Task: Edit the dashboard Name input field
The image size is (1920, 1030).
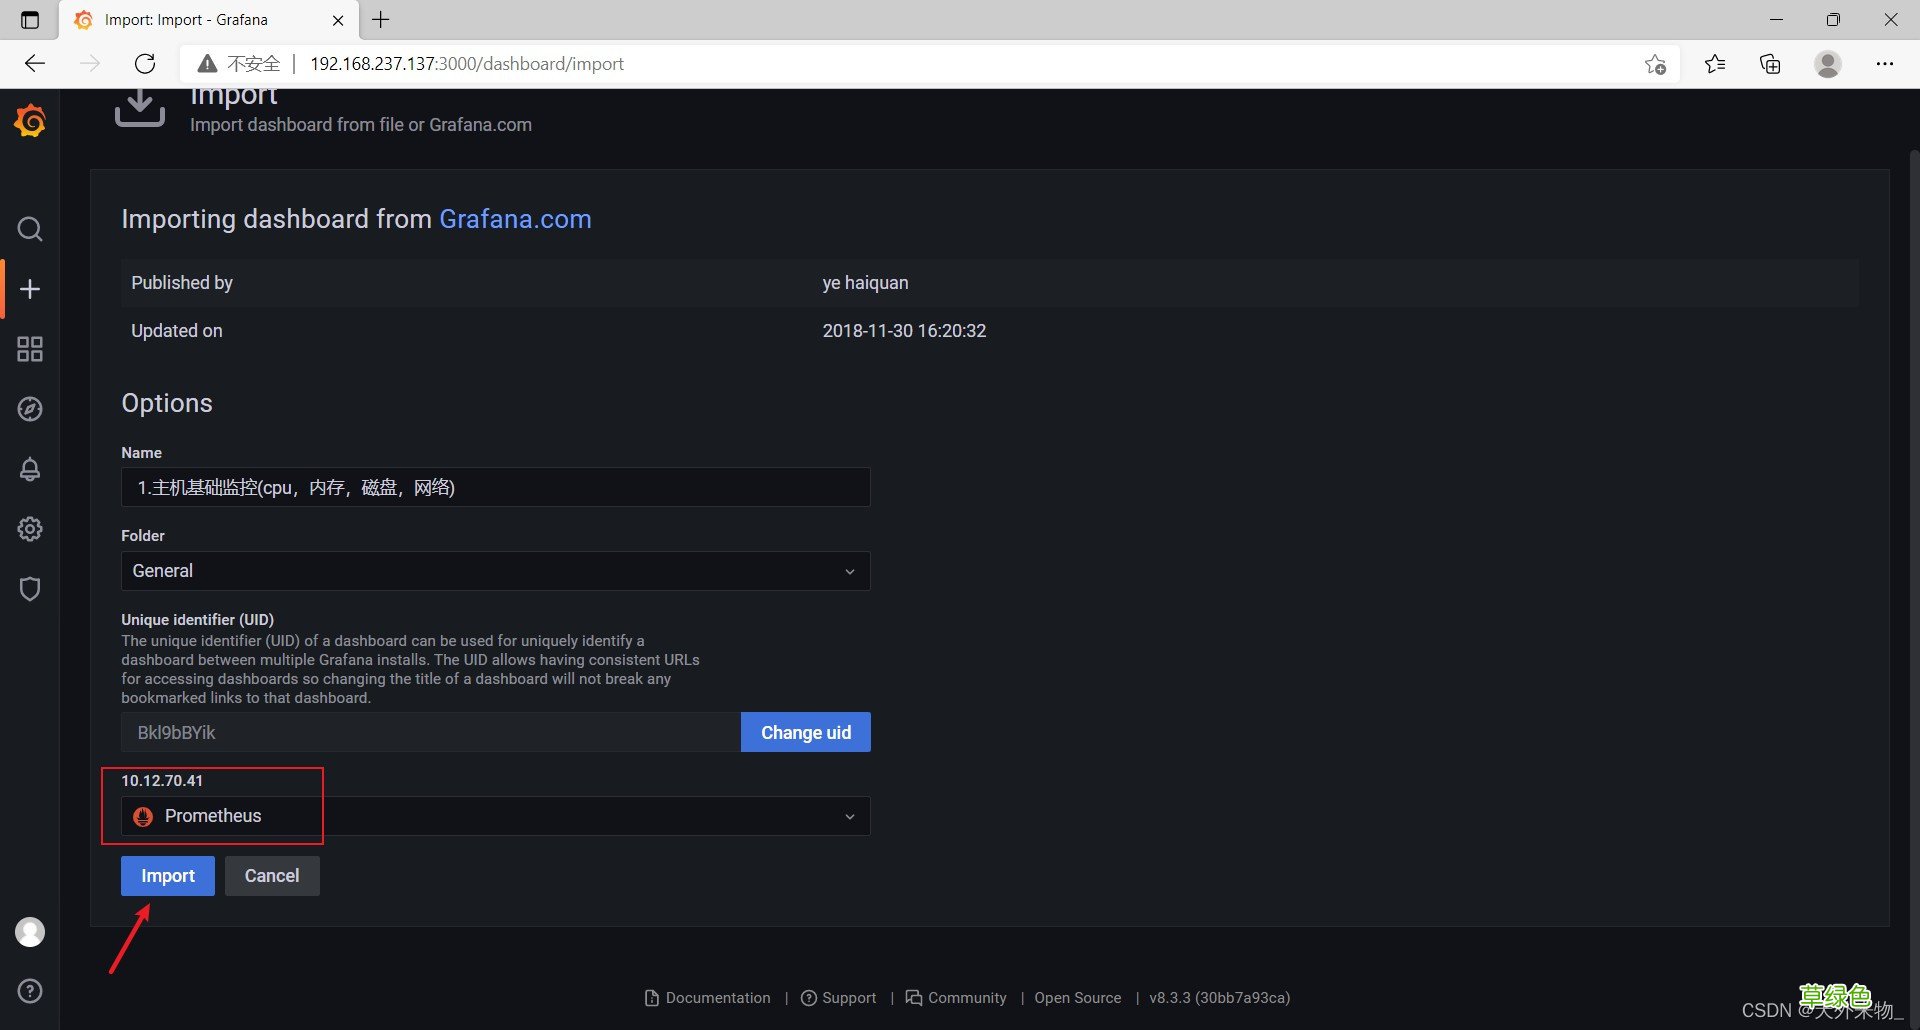Action: 495,487
